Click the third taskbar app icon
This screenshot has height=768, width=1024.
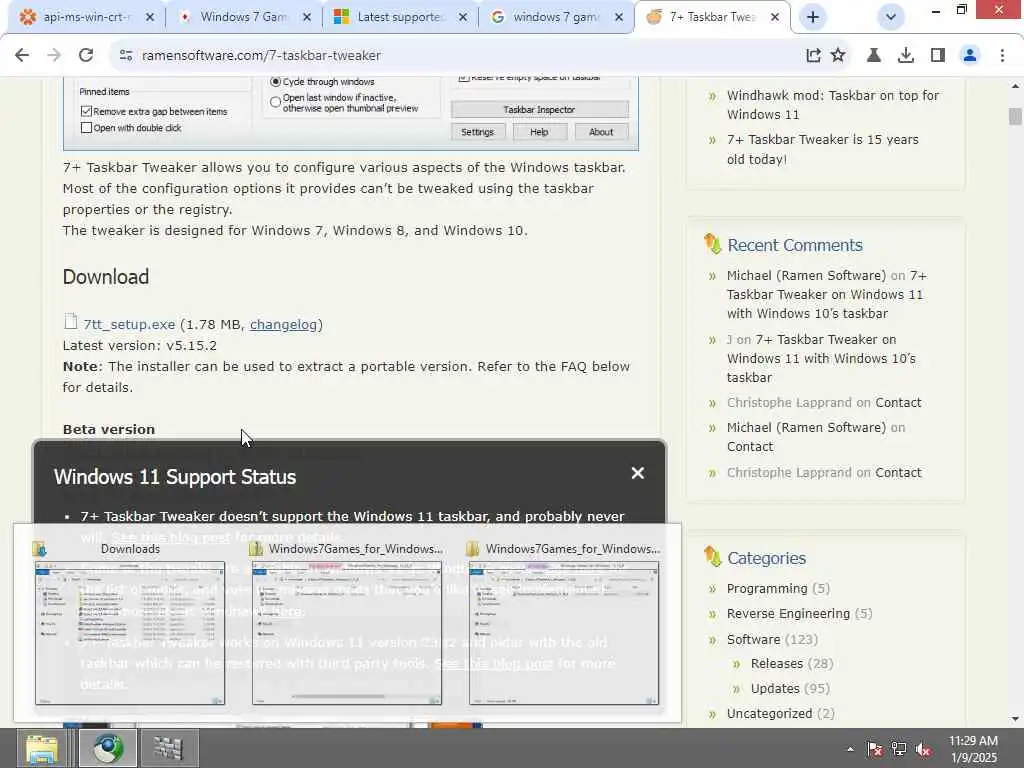169,748
